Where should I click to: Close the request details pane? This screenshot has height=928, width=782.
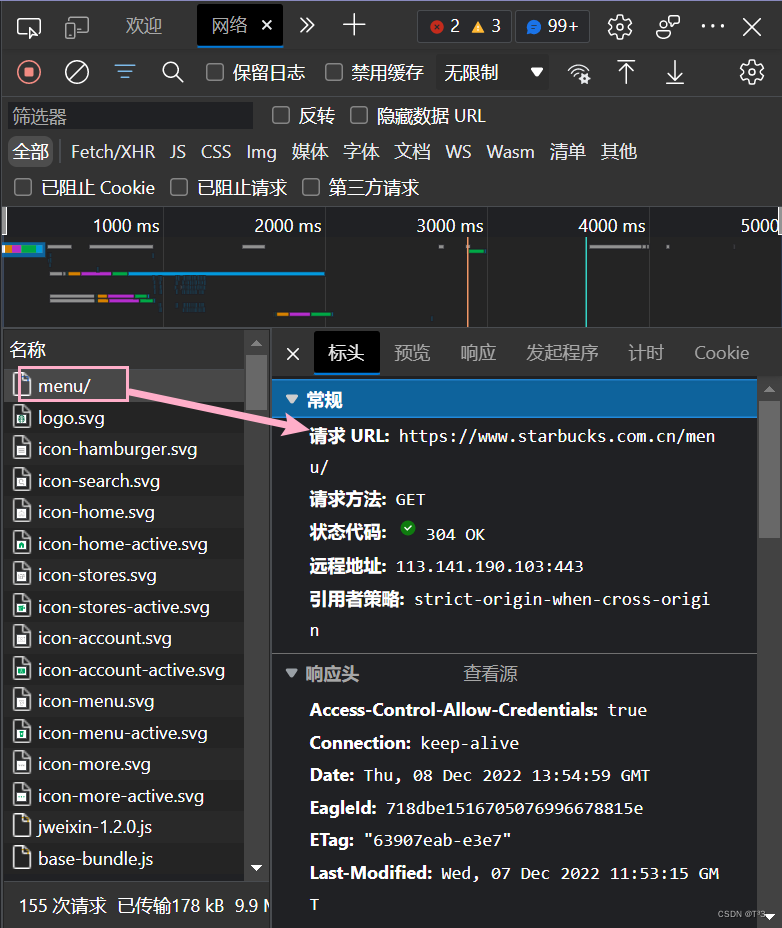pyautogui.click(x=292, y=354)
